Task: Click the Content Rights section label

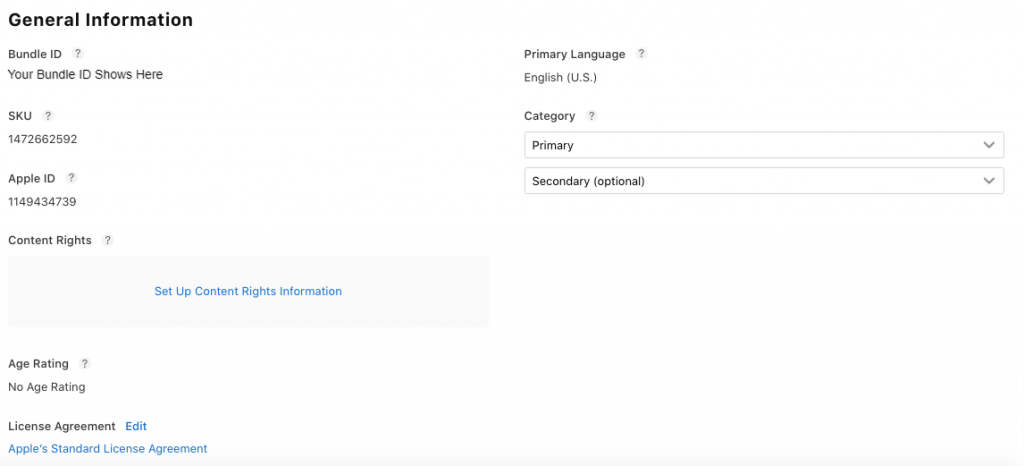Action: (50, 240)
